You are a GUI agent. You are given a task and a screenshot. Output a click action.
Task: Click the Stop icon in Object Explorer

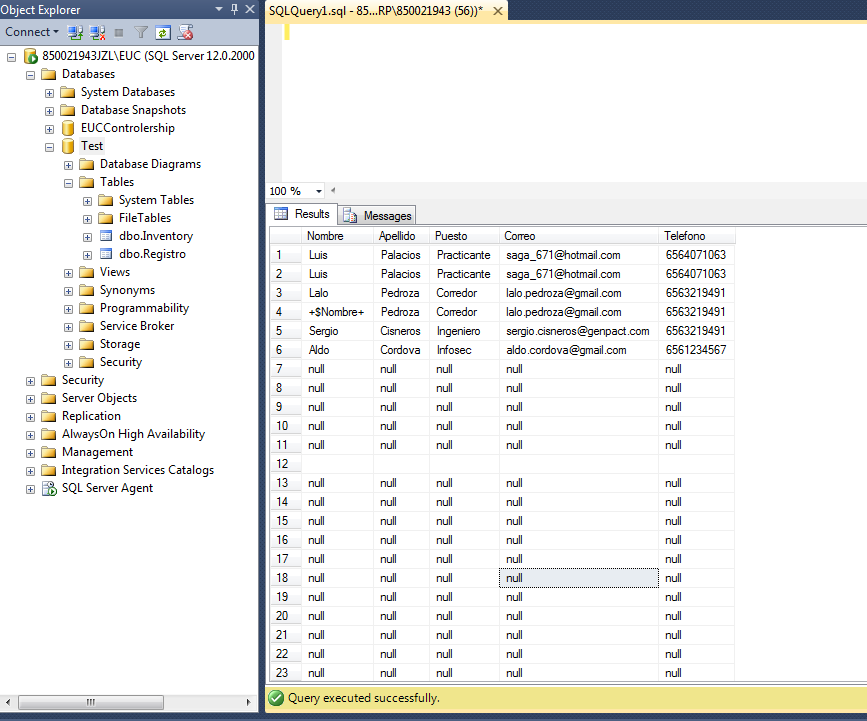(x=118, y=33)
